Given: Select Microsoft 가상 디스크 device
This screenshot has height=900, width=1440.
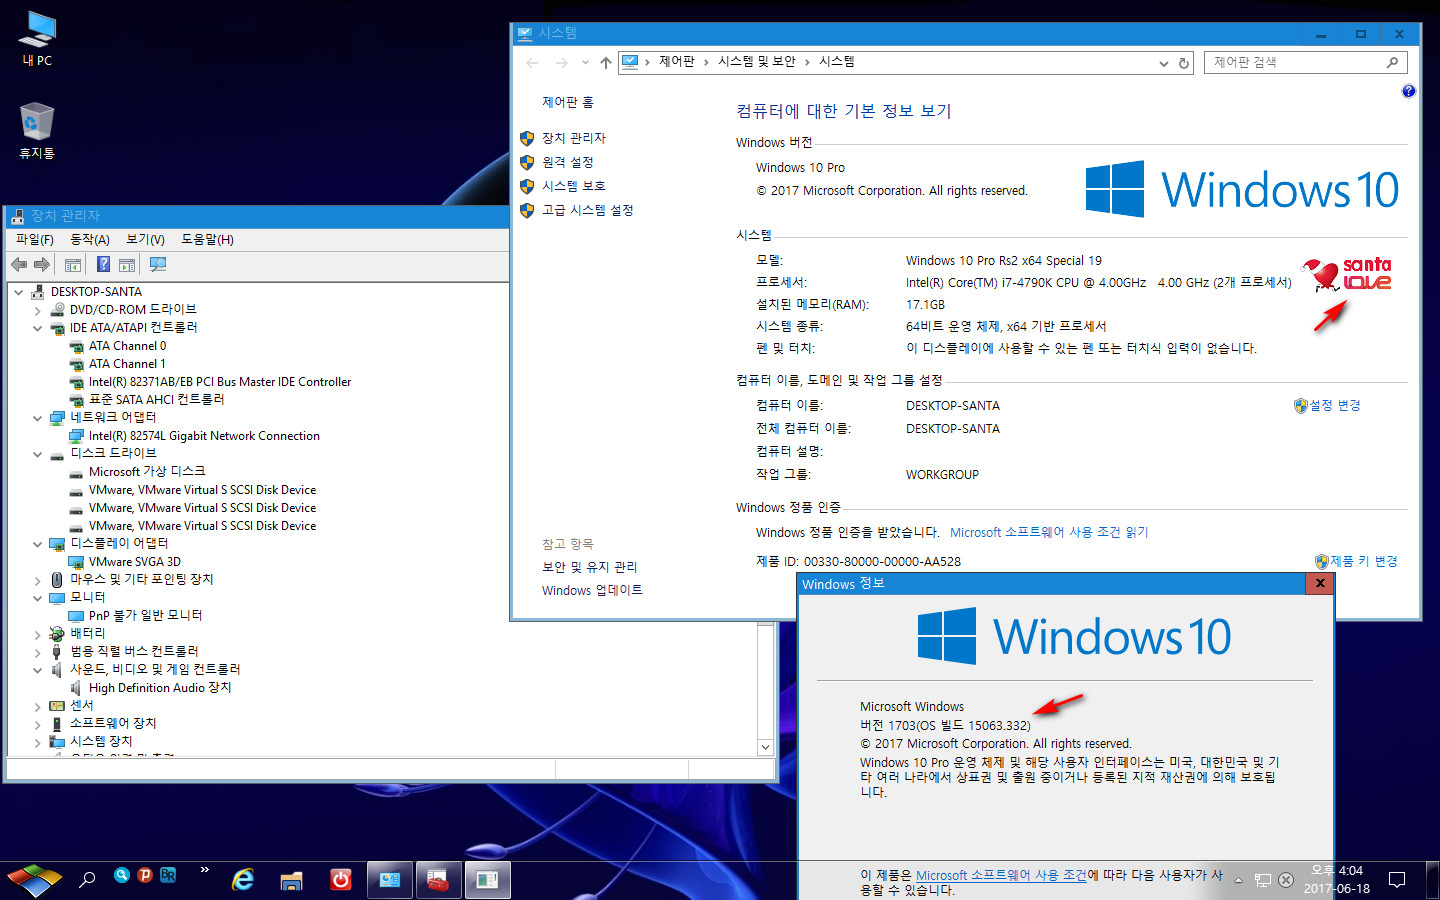Looking at the screenshot, I should [x=147, y=472].
